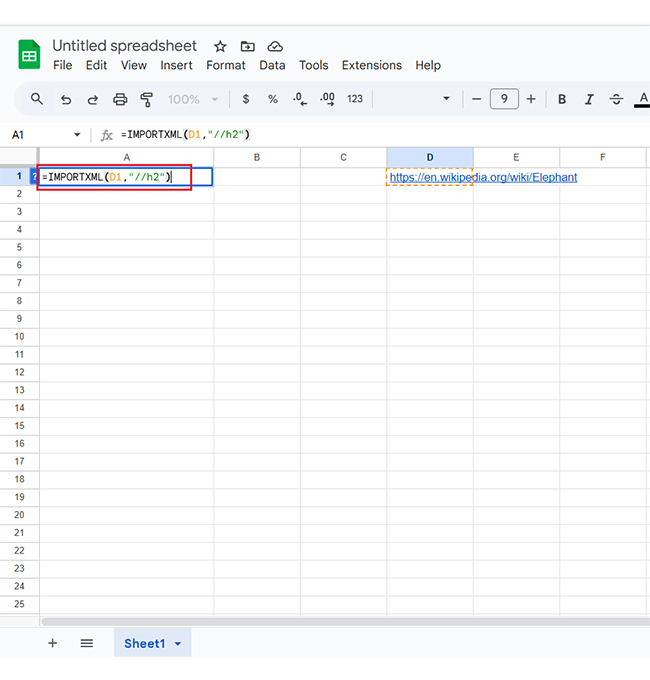Image resolution: width=650 pixels, height=680 pixels.
Task: Search the menus with magnifier icon
Action: tap(37, 99)
